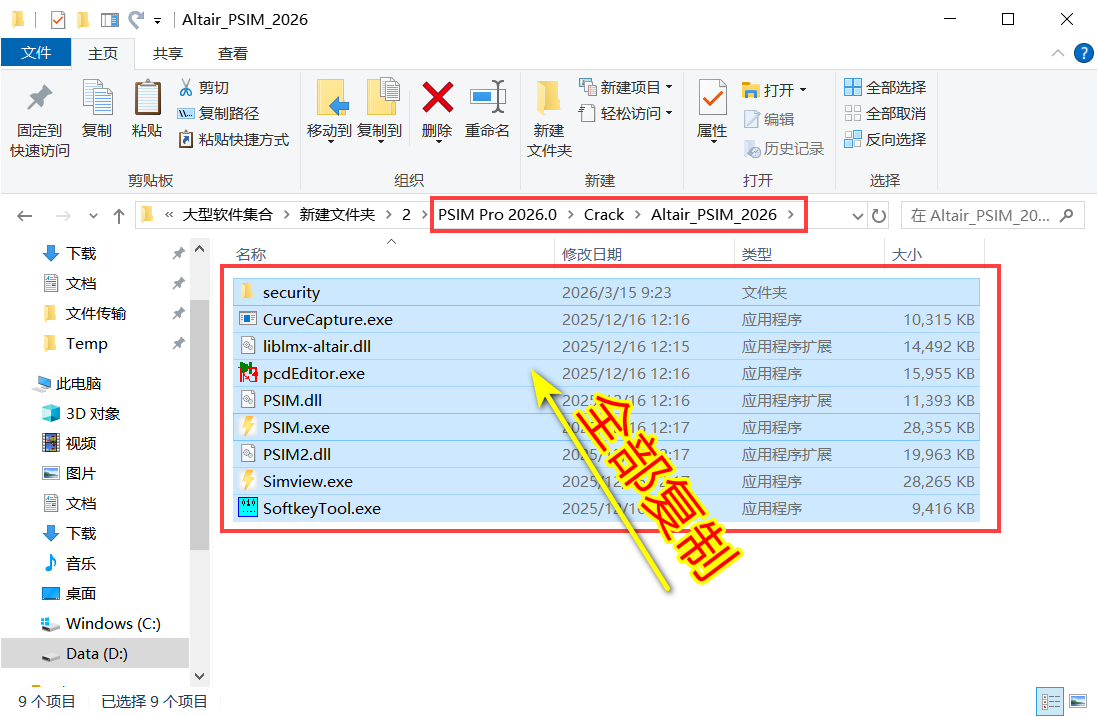The width and height of the screenshot is (1098, 717).
Task: Switch to details view icon in status bar
Action: pos(1050,701)
